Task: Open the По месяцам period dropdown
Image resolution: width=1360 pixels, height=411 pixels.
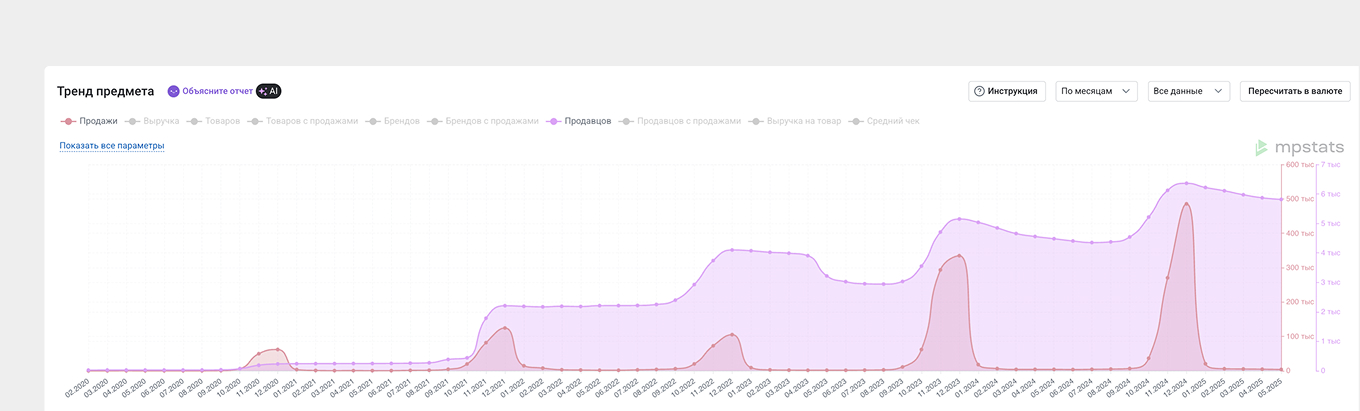Action: point(1096,91)
